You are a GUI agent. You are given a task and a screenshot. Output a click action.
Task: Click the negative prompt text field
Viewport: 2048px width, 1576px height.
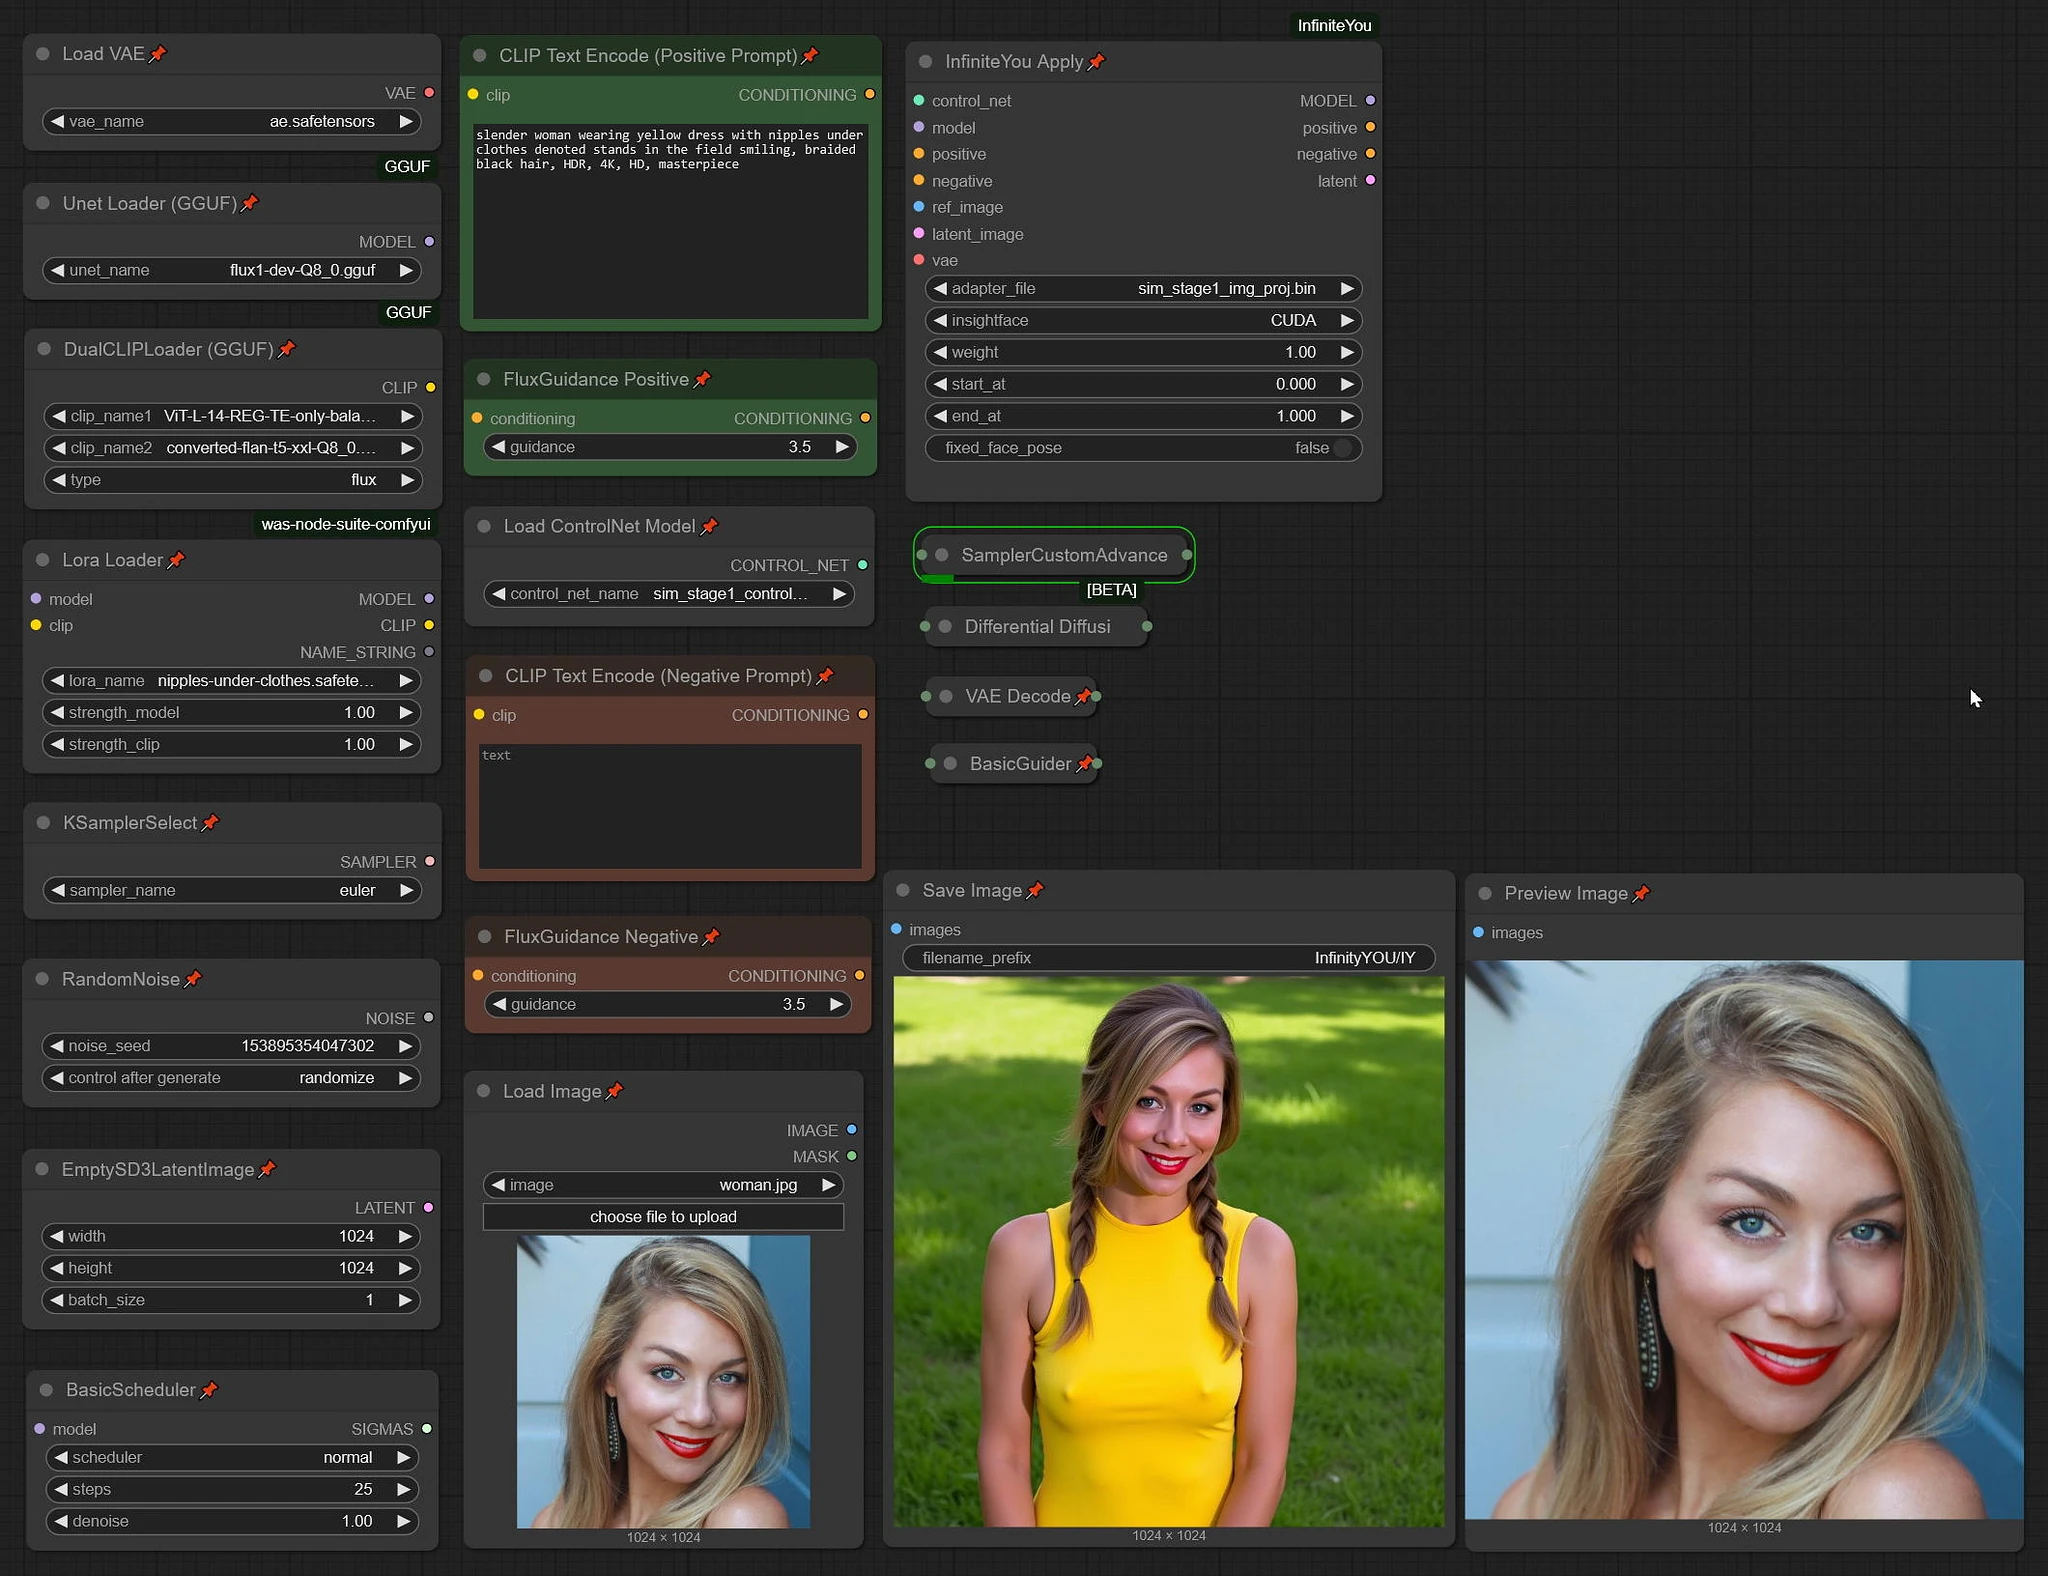click(670, 806)
